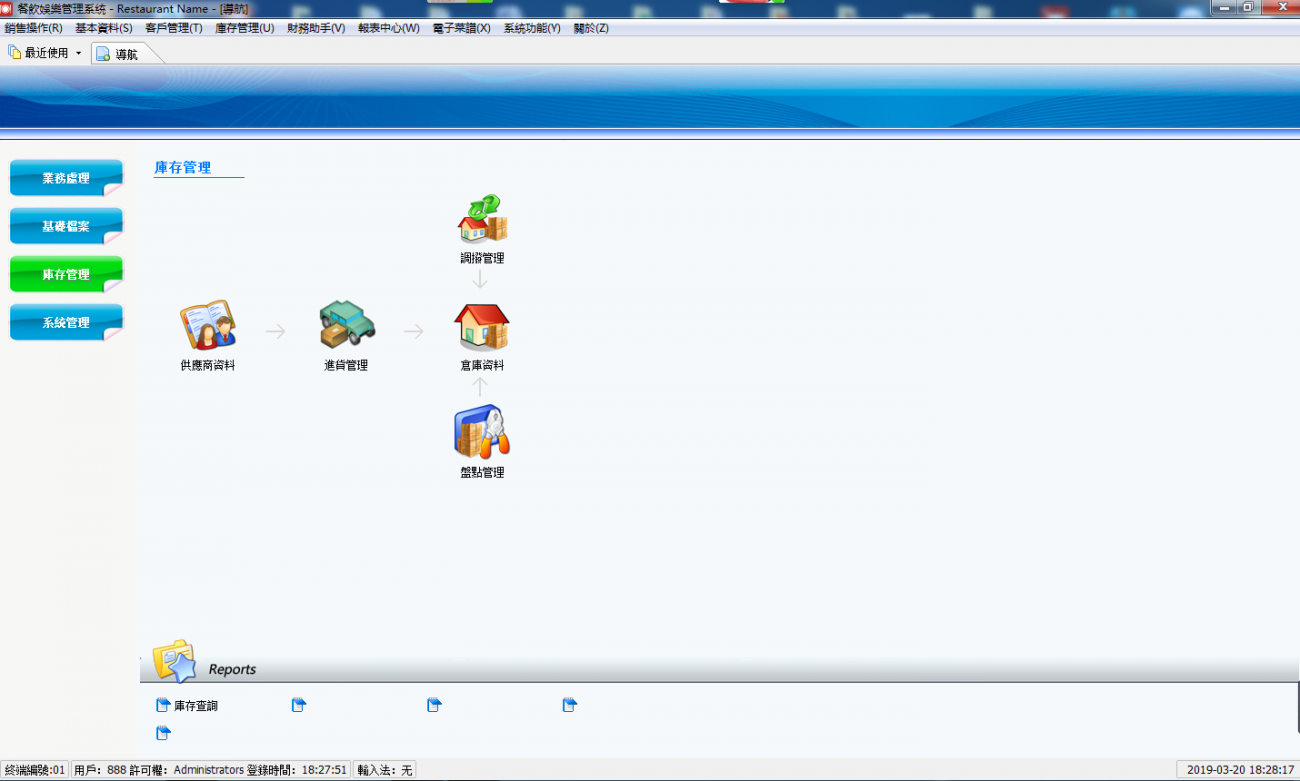Image resolution: width=1300 pixels, height=781 pixels.
Task: Click the 導航 tab page icon
Action: coord(103,54)
